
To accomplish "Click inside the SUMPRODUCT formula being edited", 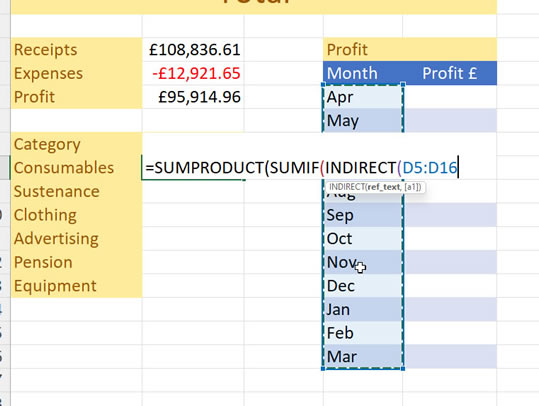I will pyautogui.click(x=301, y=168).
